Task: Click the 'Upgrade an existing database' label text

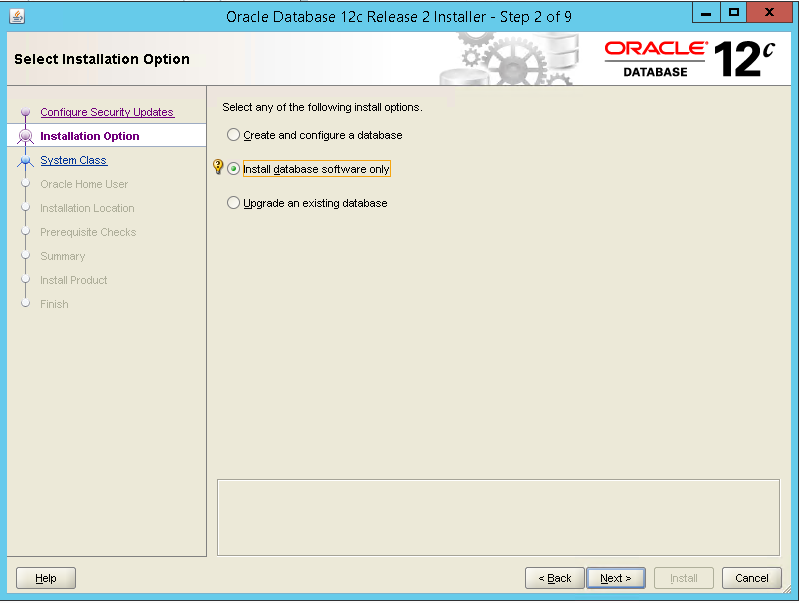Action: [x=315, y=203]
